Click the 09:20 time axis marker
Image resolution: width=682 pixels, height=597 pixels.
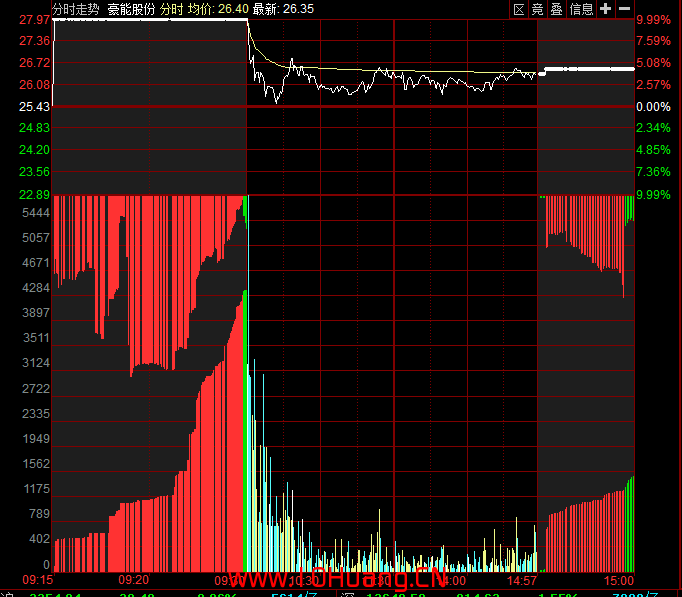[134, 580]
